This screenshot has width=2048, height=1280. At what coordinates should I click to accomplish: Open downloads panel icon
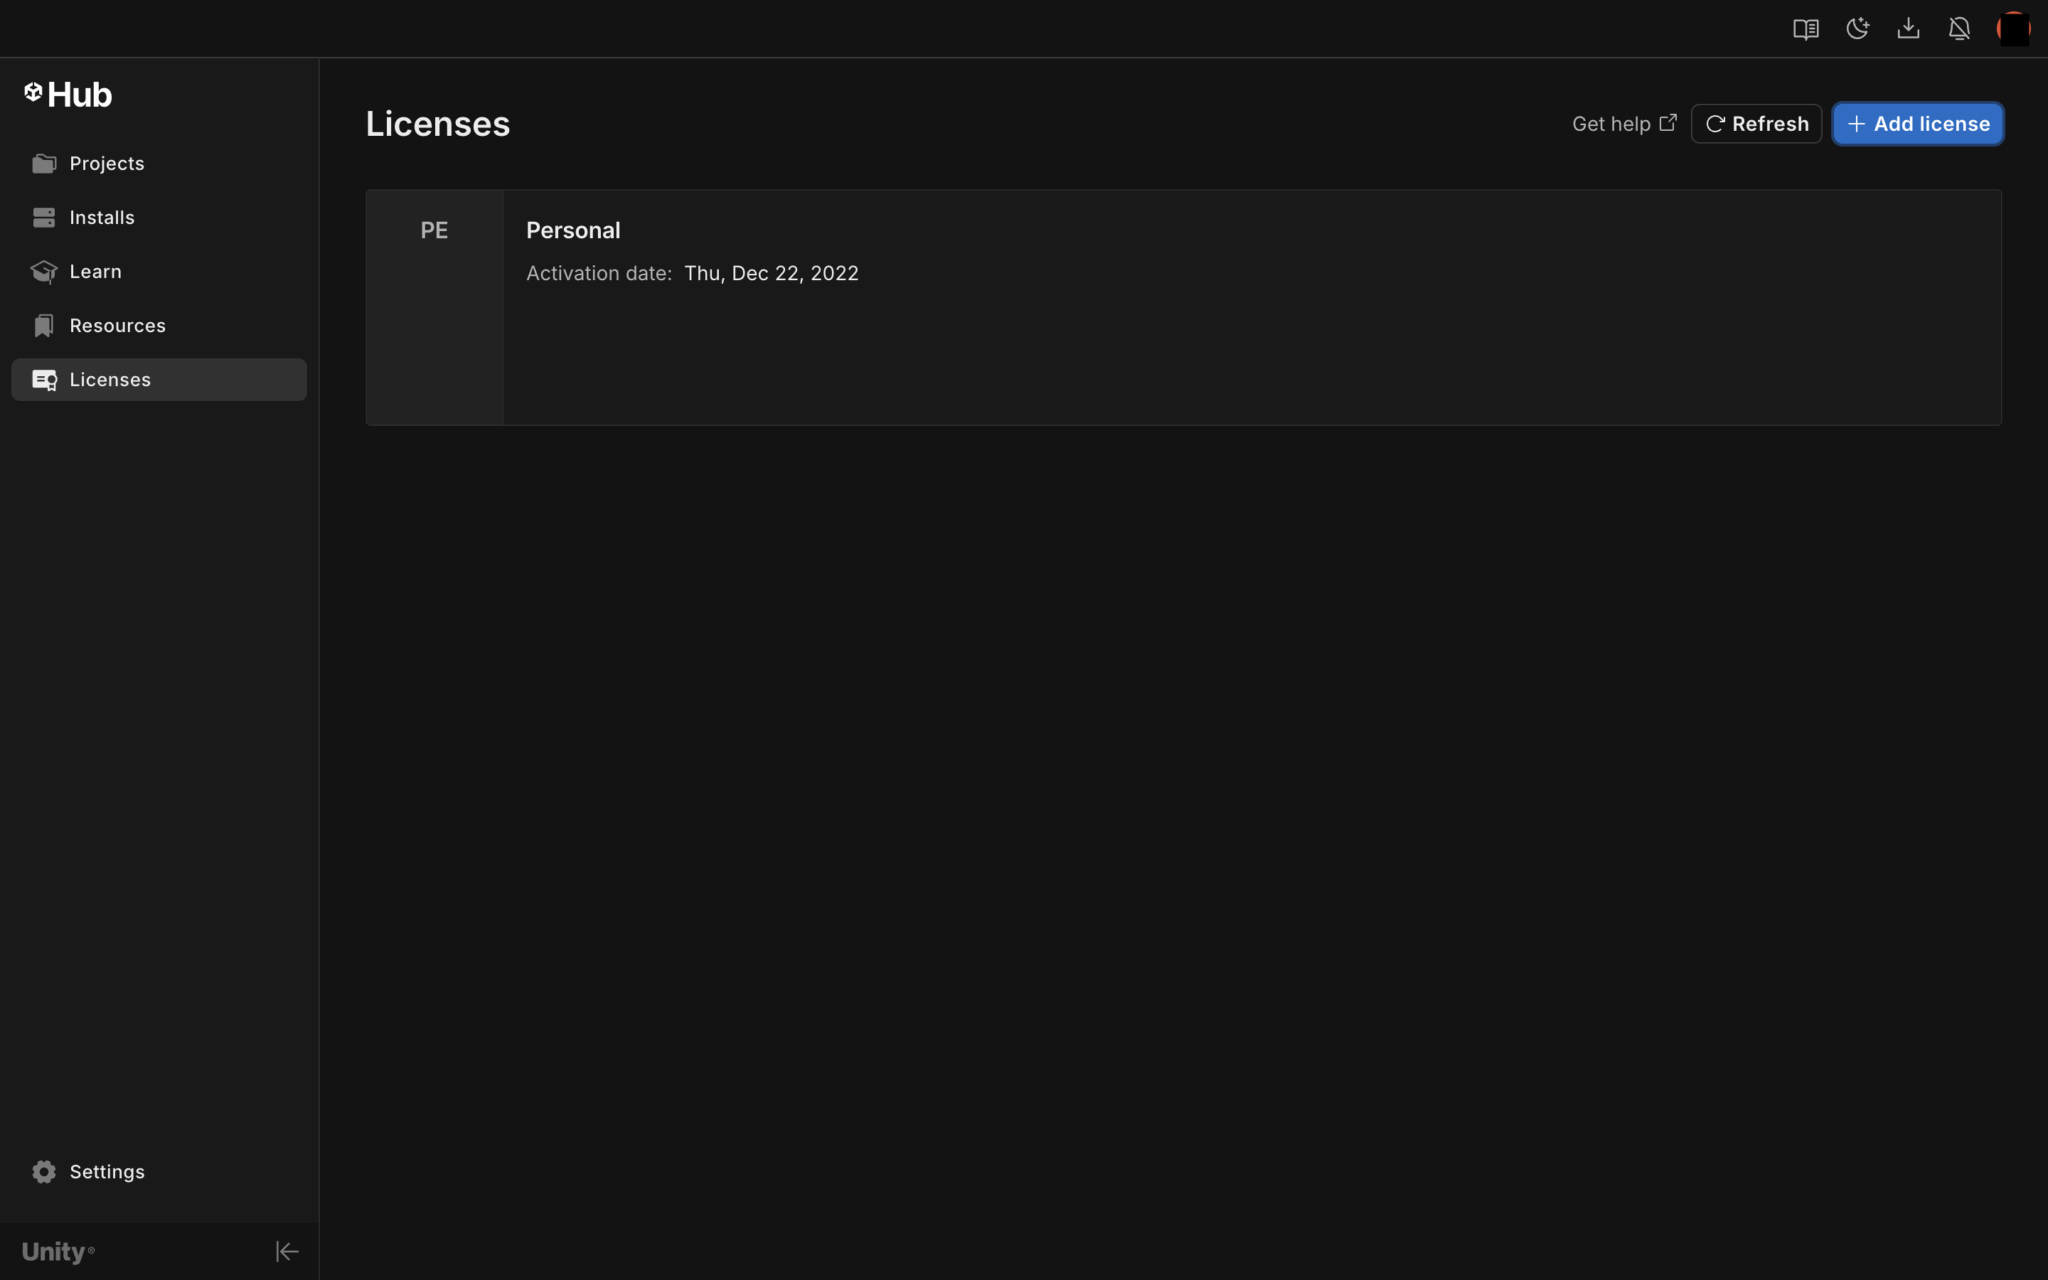click(1908, 29)
